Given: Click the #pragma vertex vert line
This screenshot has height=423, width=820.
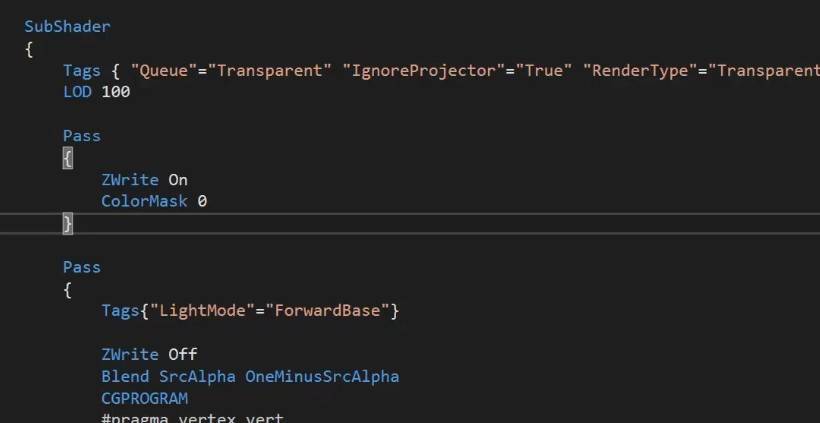Looking at the screenshot, I should pos(192,418).
